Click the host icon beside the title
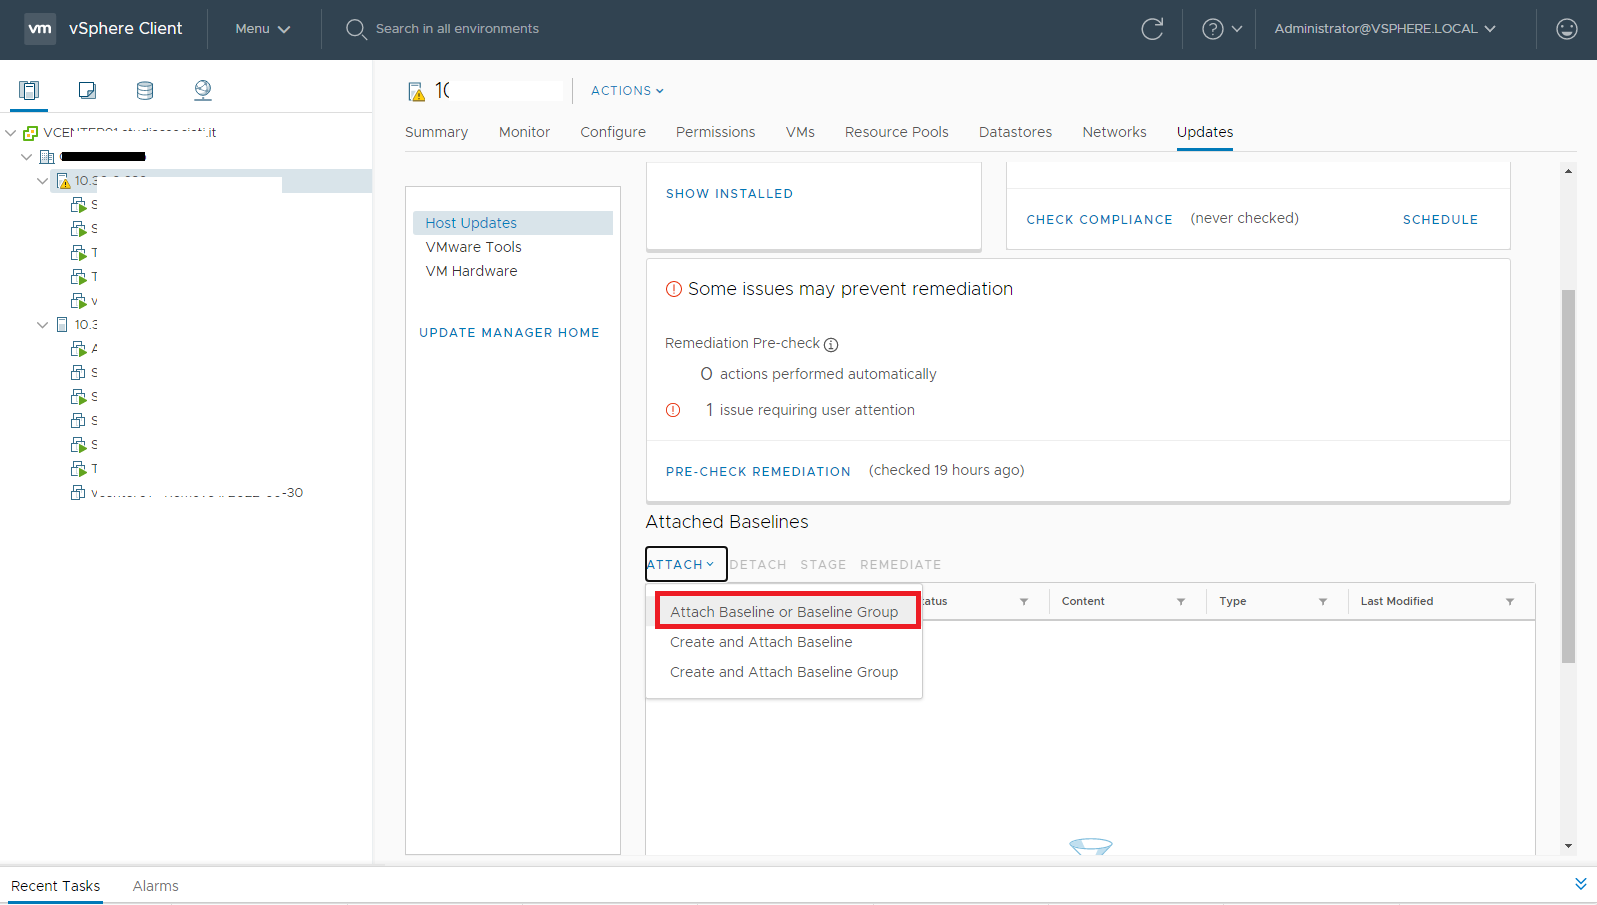This screenshot has height=905, width=1597. tap(417, 92)
